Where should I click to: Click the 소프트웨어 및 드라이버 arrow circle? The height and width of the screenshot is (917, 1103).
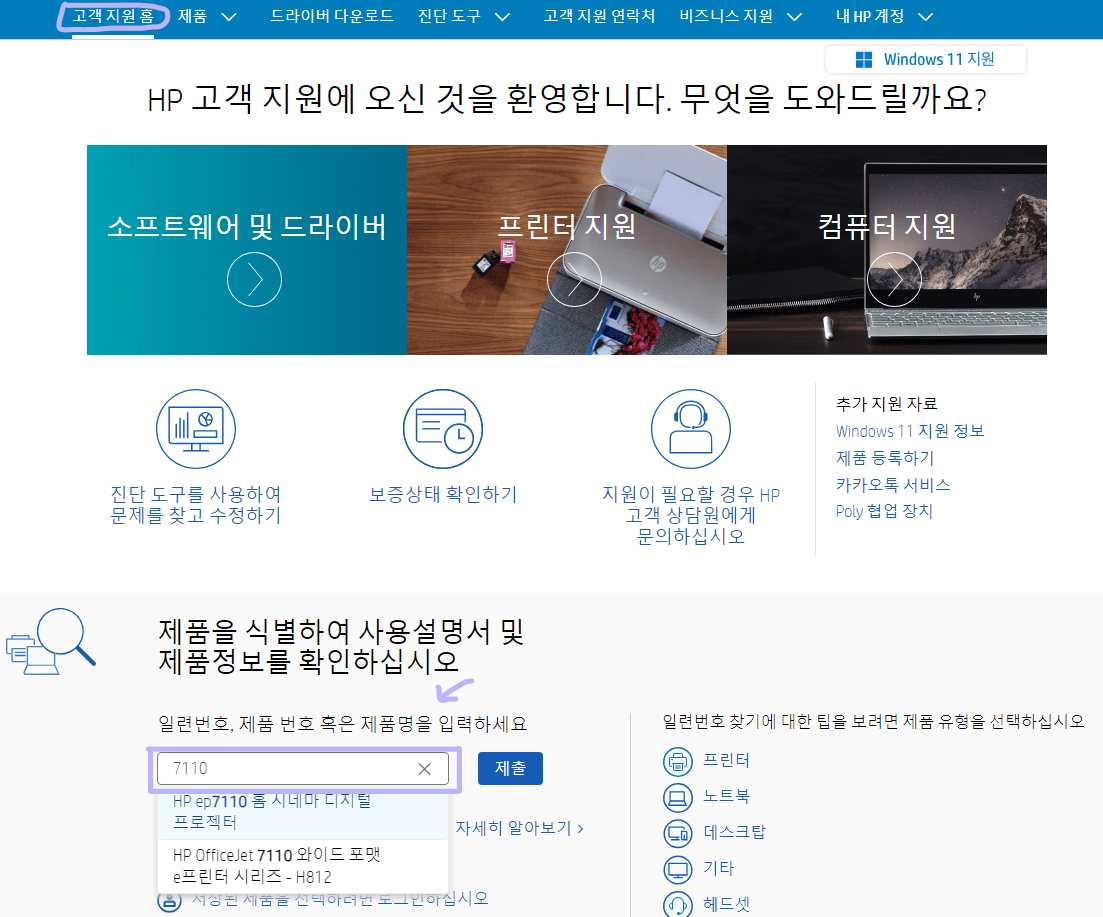pyautogui.click(x=254, y=279)
